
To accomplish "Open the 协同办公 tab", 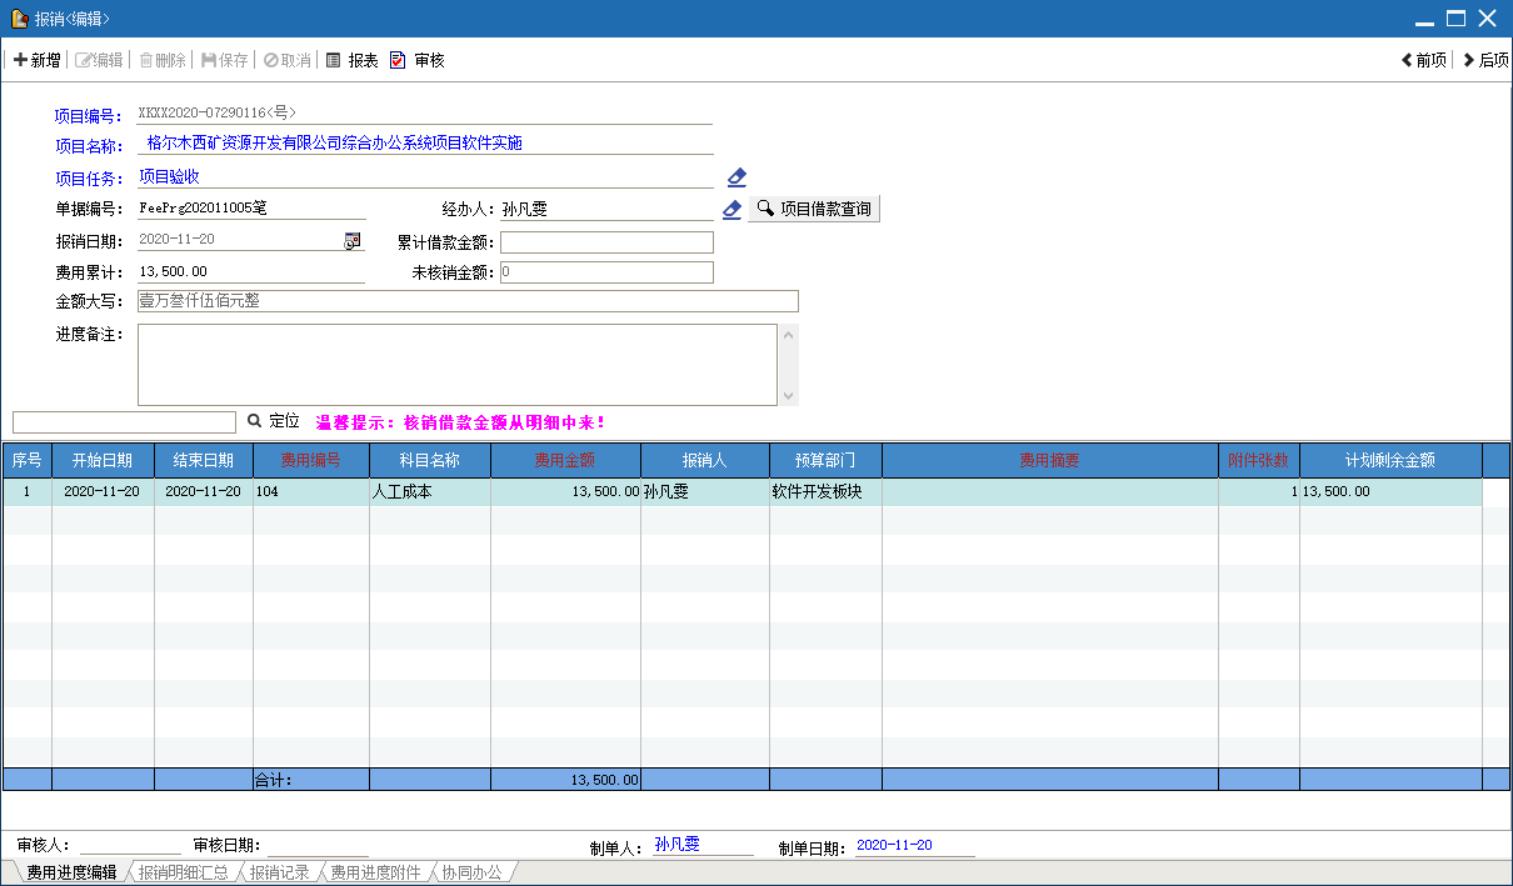I will (472, 872).
